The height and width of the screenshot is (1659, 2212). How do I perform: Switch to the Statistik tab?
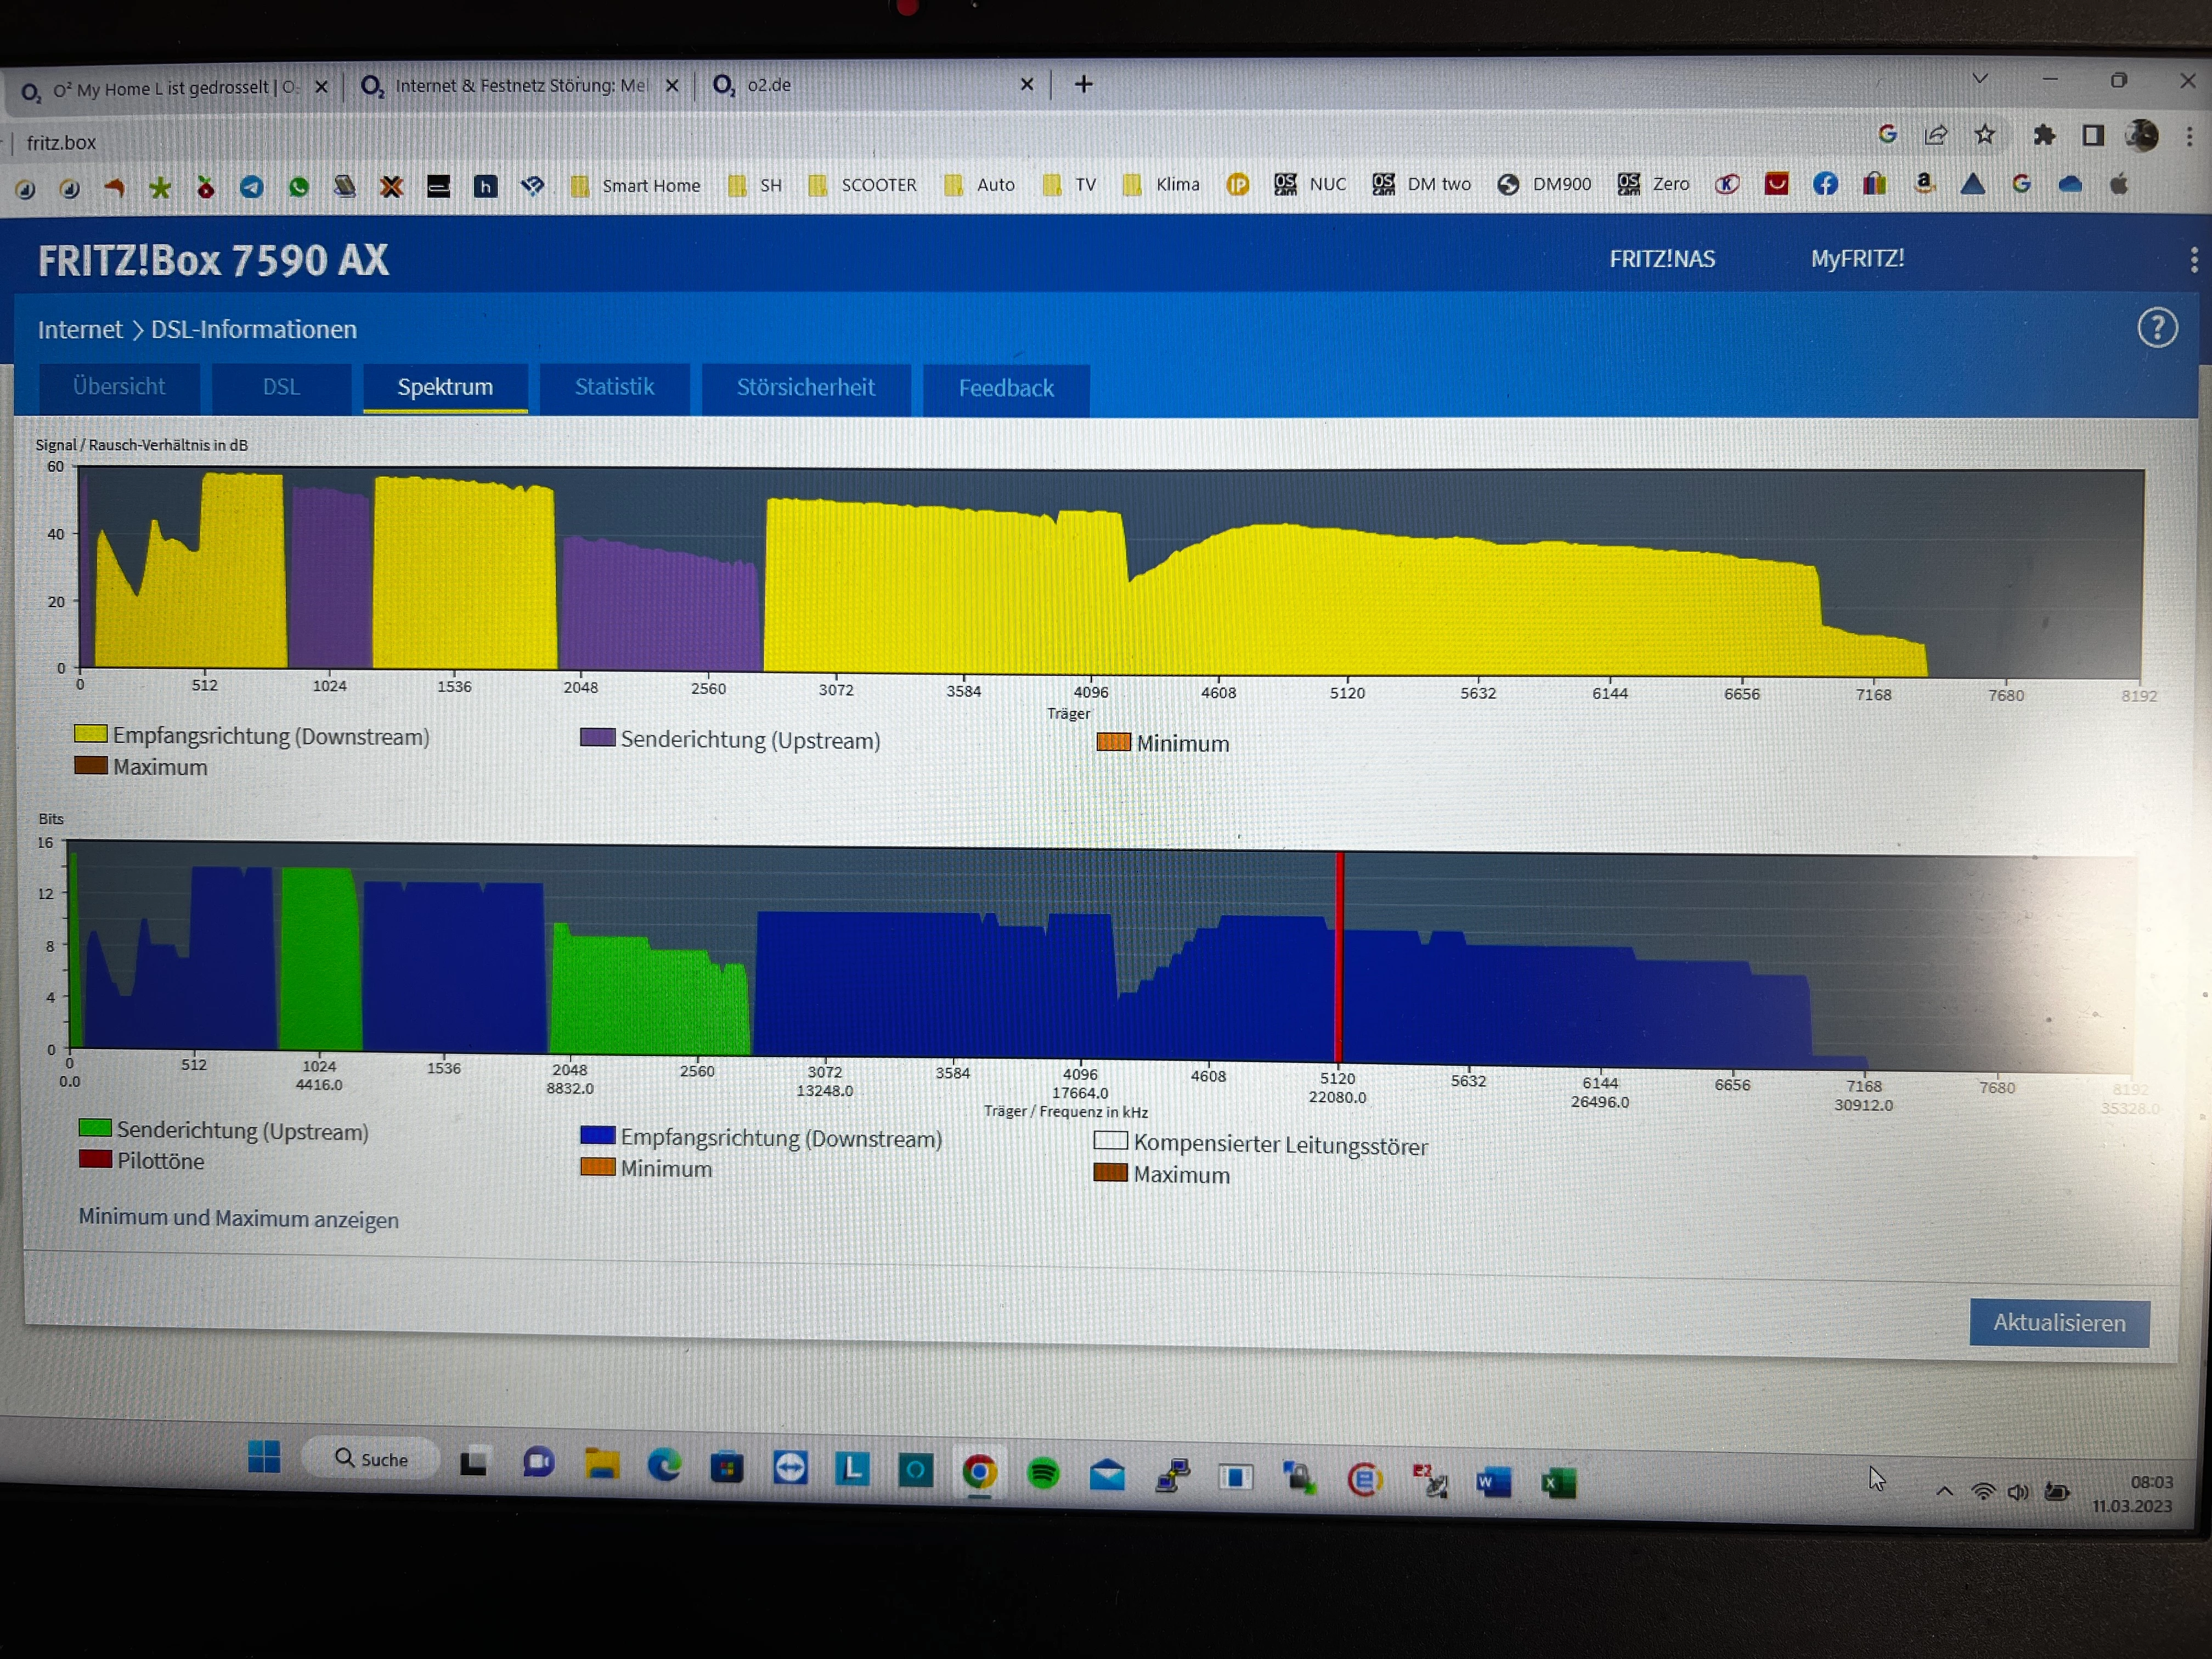tap(614, 387)
